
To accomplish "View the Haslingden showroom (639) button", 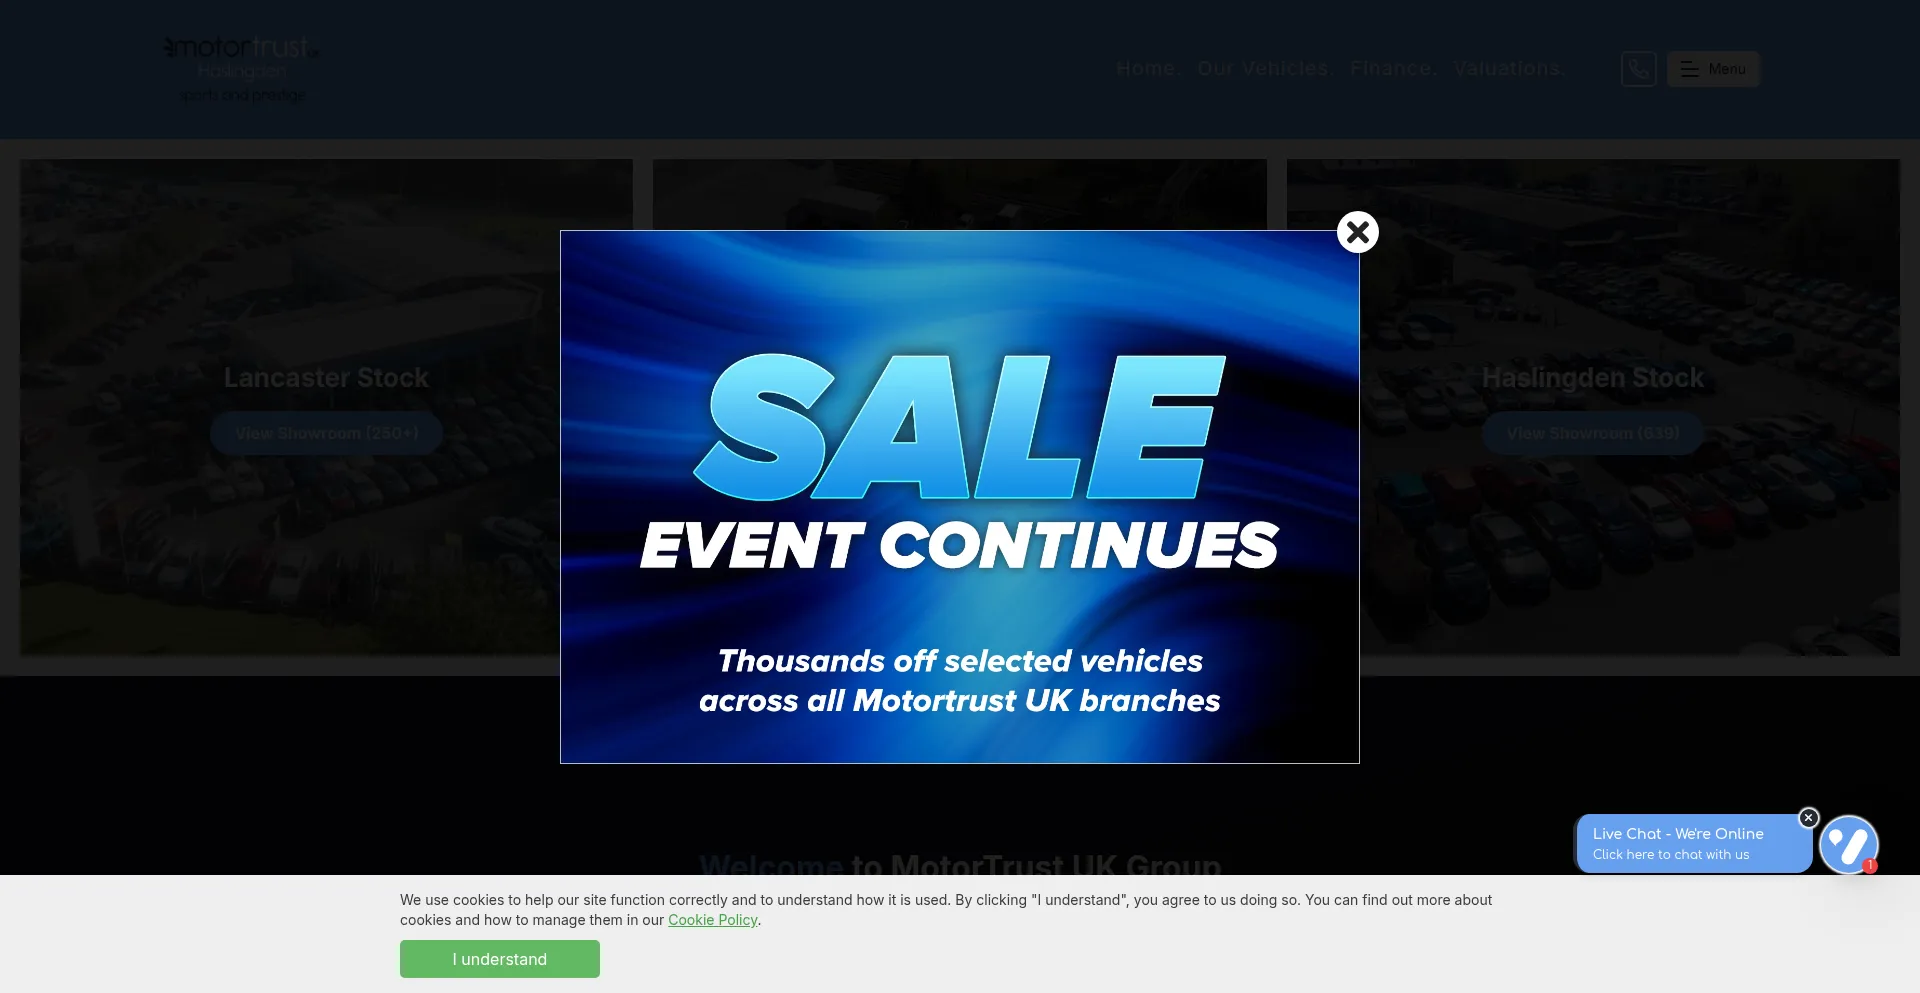I will pos(1593,433).
